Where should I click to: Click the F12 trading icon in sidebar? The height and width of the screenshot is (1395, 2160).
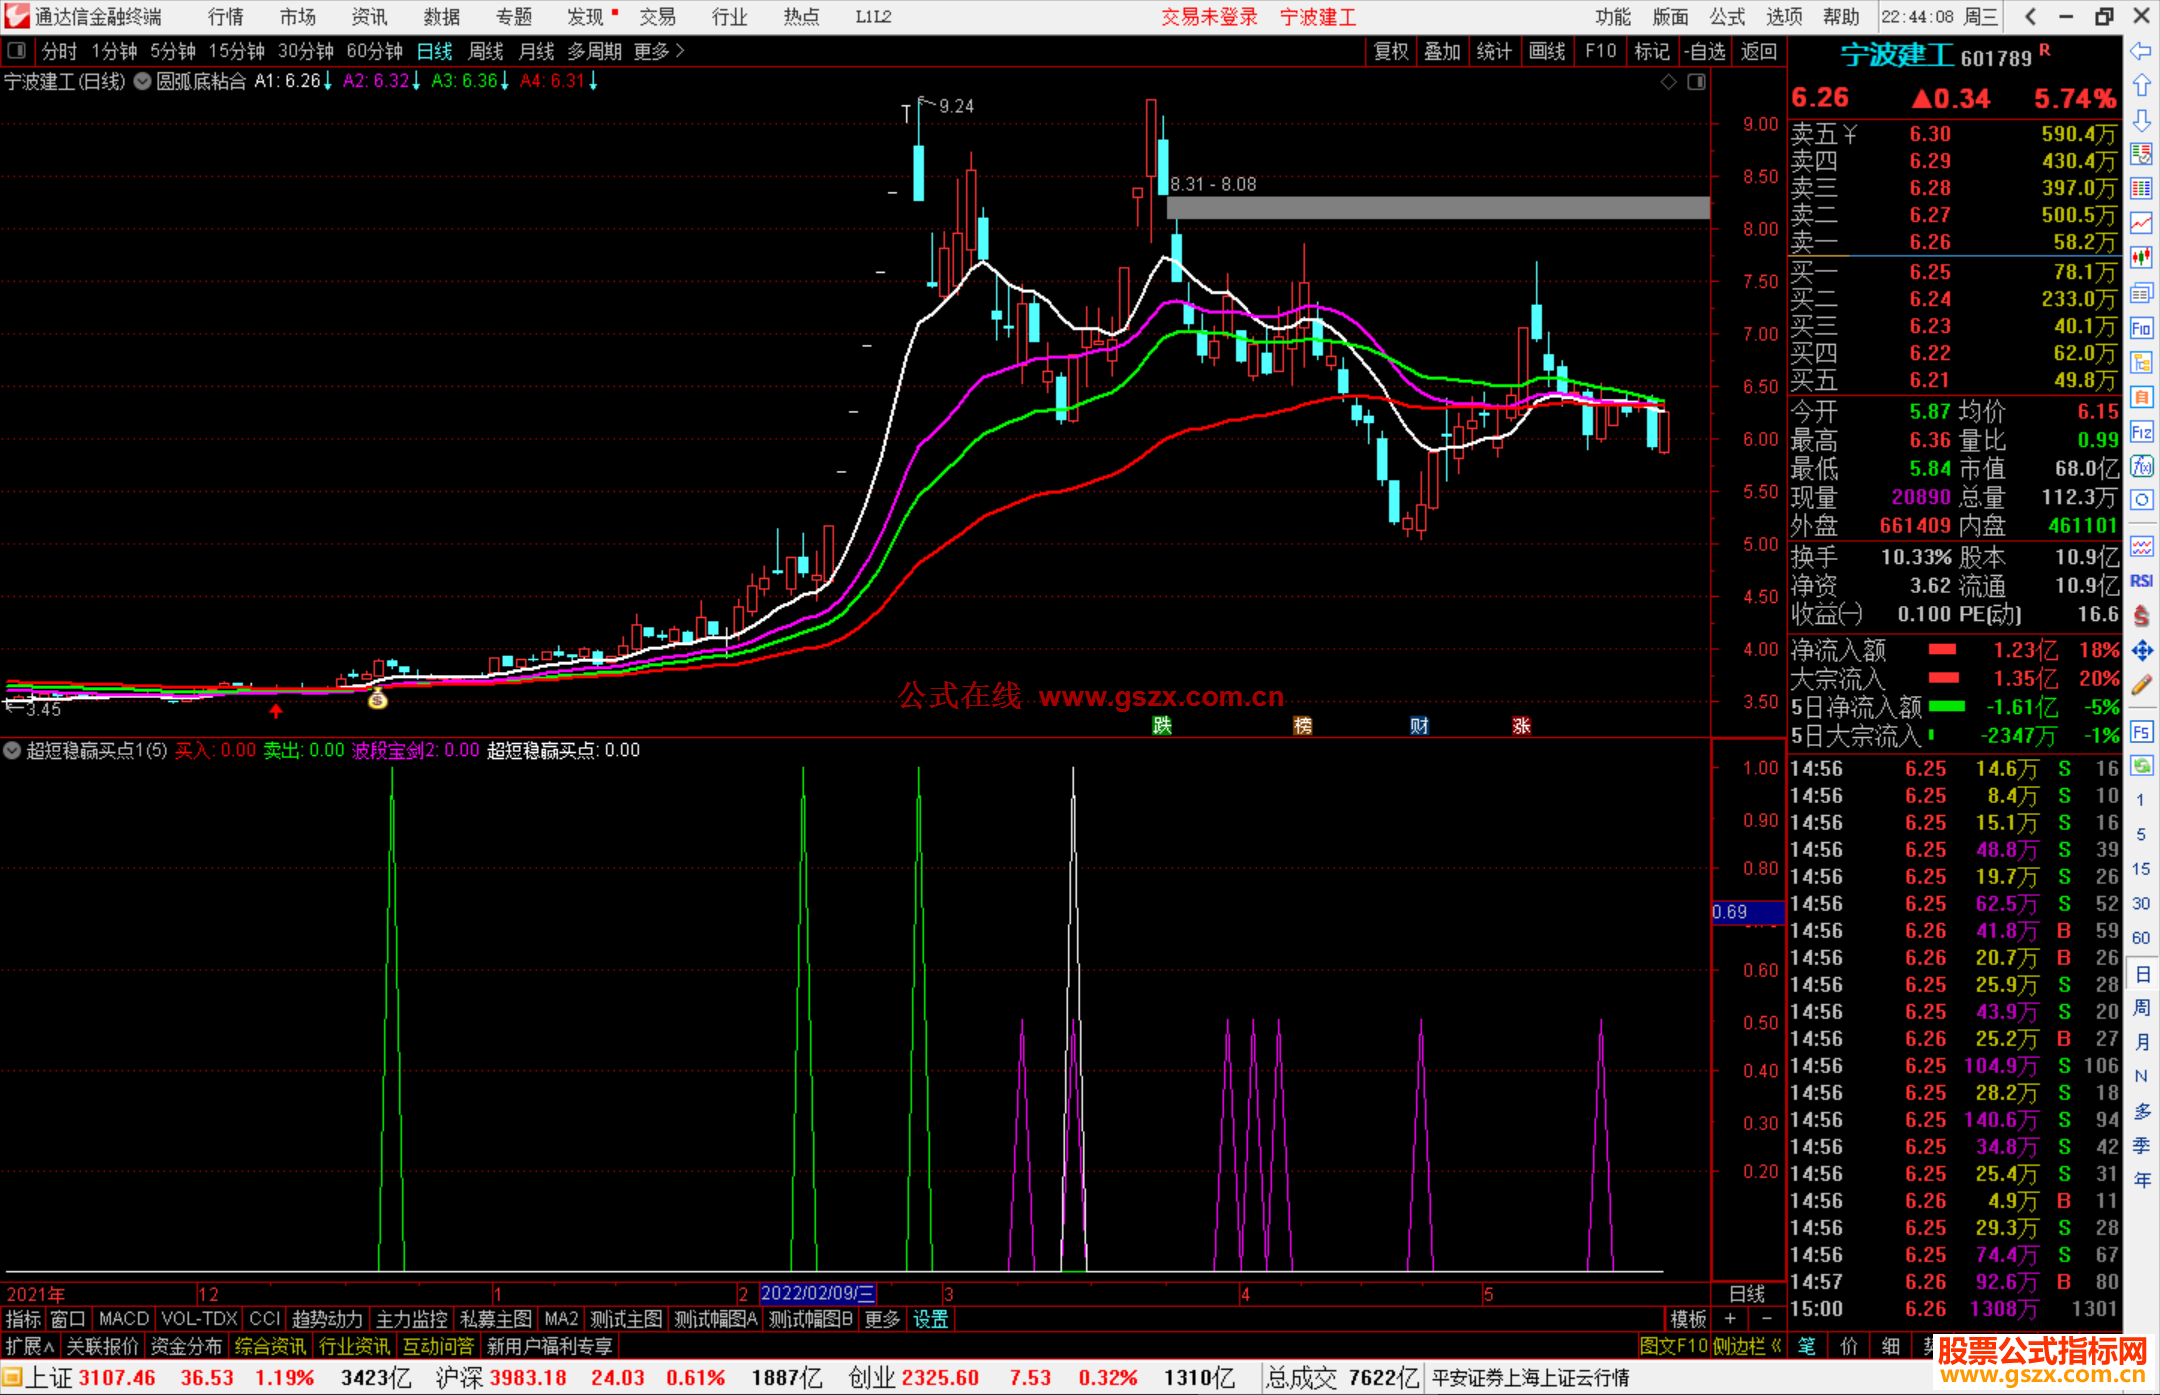[2141, 432]
